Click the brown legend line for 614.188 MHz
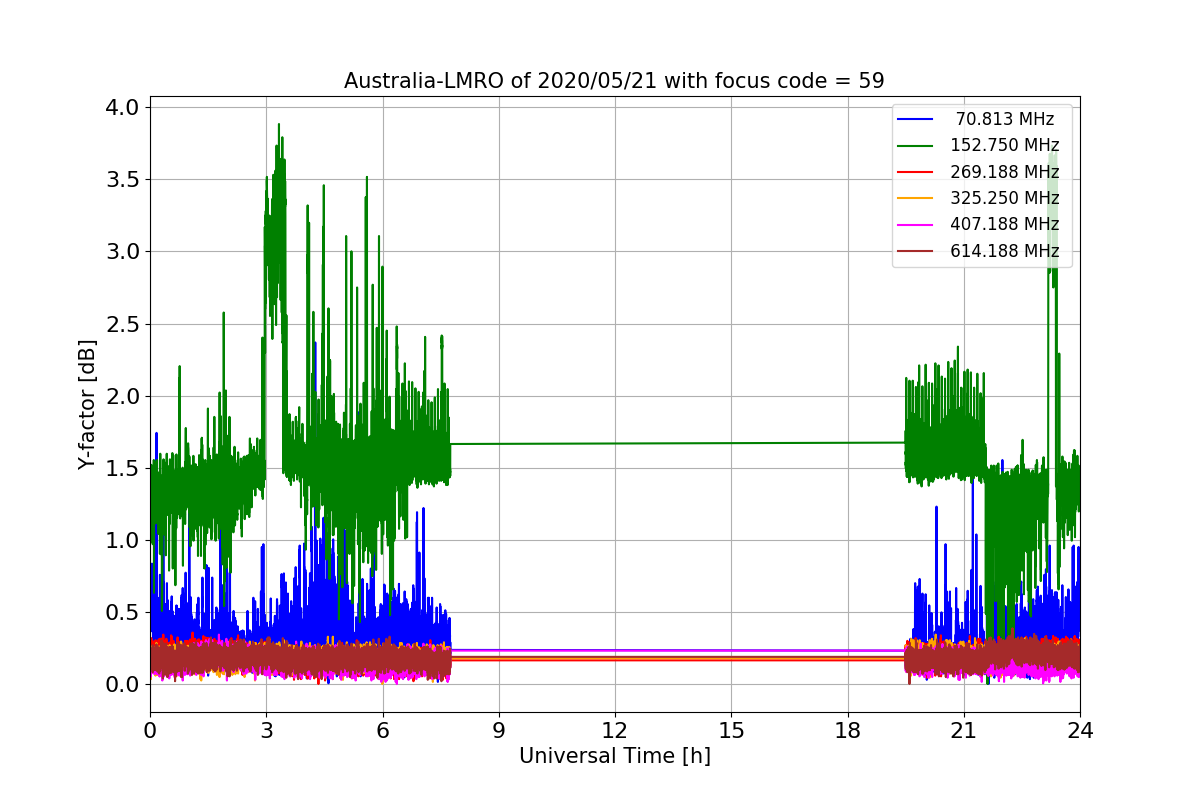Viewport: 1200px width, 800px height. 917,251
